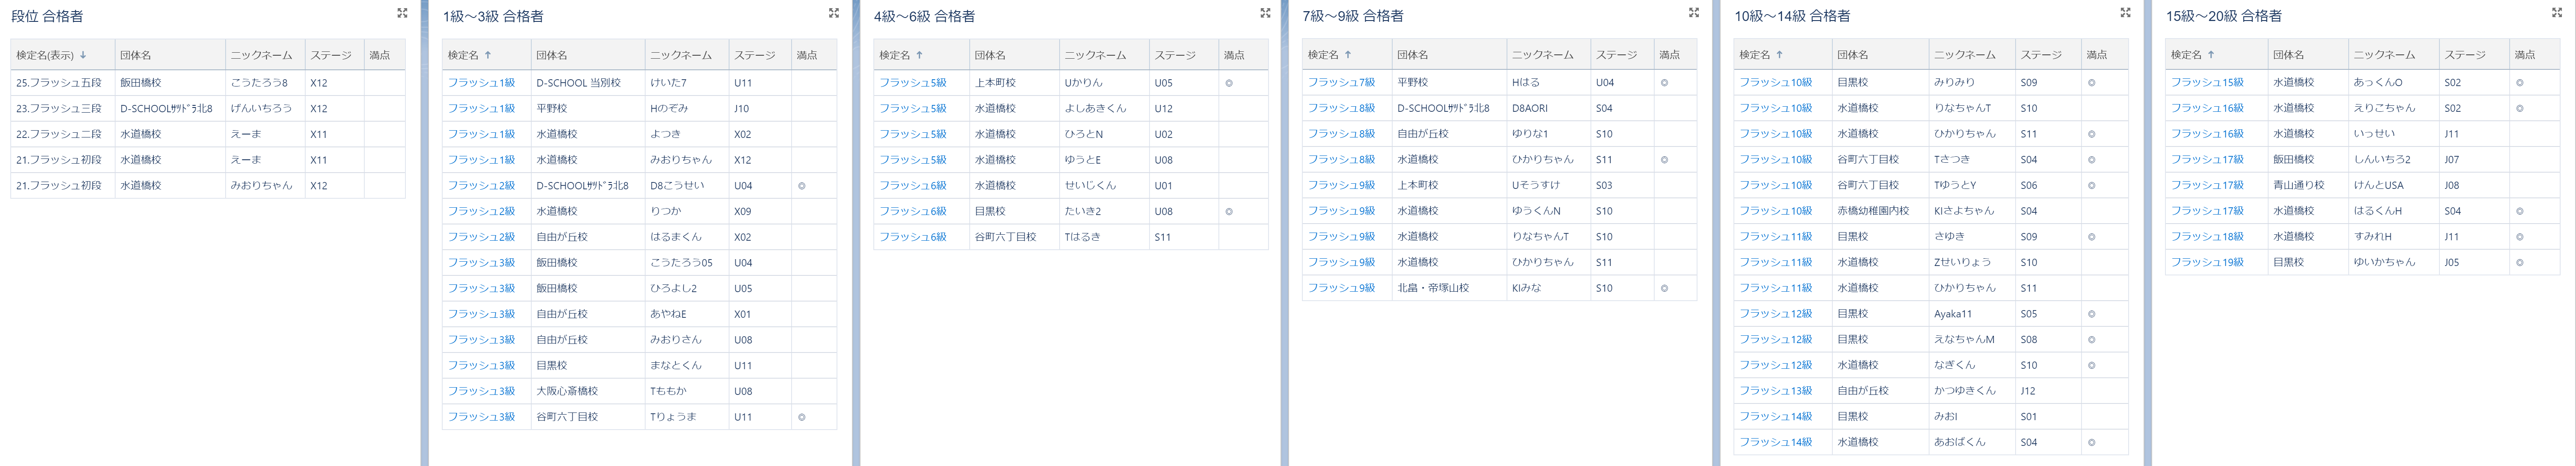The height and width of the screenshot is (466, 2576).
Task: Expand the 10級〜14級 合格者 panel to fullscreen
Action: coord(2125,13)
